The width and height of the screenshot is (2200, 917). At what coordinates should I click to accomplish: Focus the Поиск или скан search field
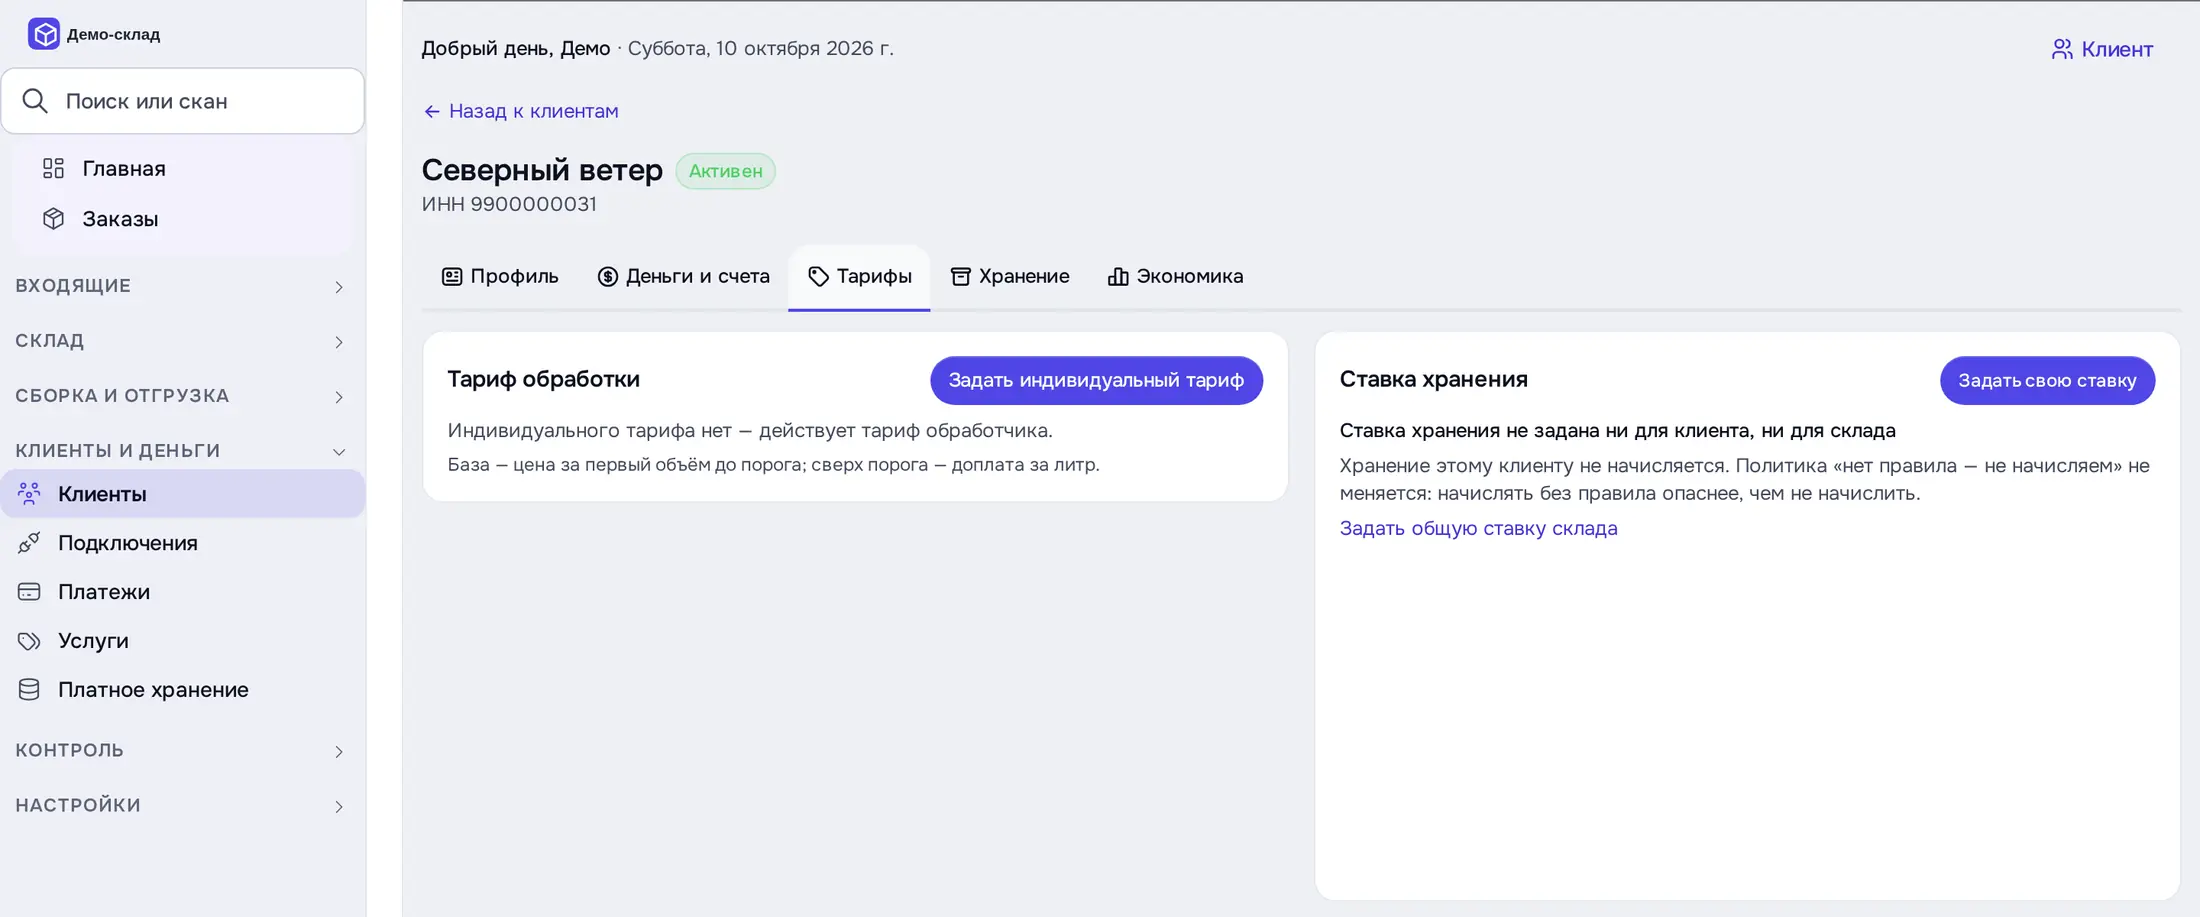[x=182, y=101]
